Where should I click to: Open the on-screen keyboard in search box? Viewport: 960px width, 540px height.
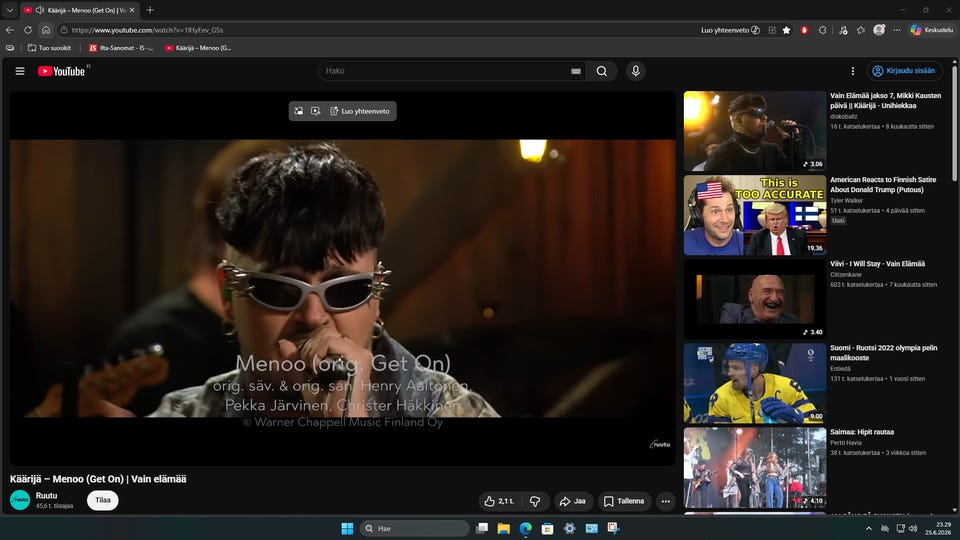(576, 71)
